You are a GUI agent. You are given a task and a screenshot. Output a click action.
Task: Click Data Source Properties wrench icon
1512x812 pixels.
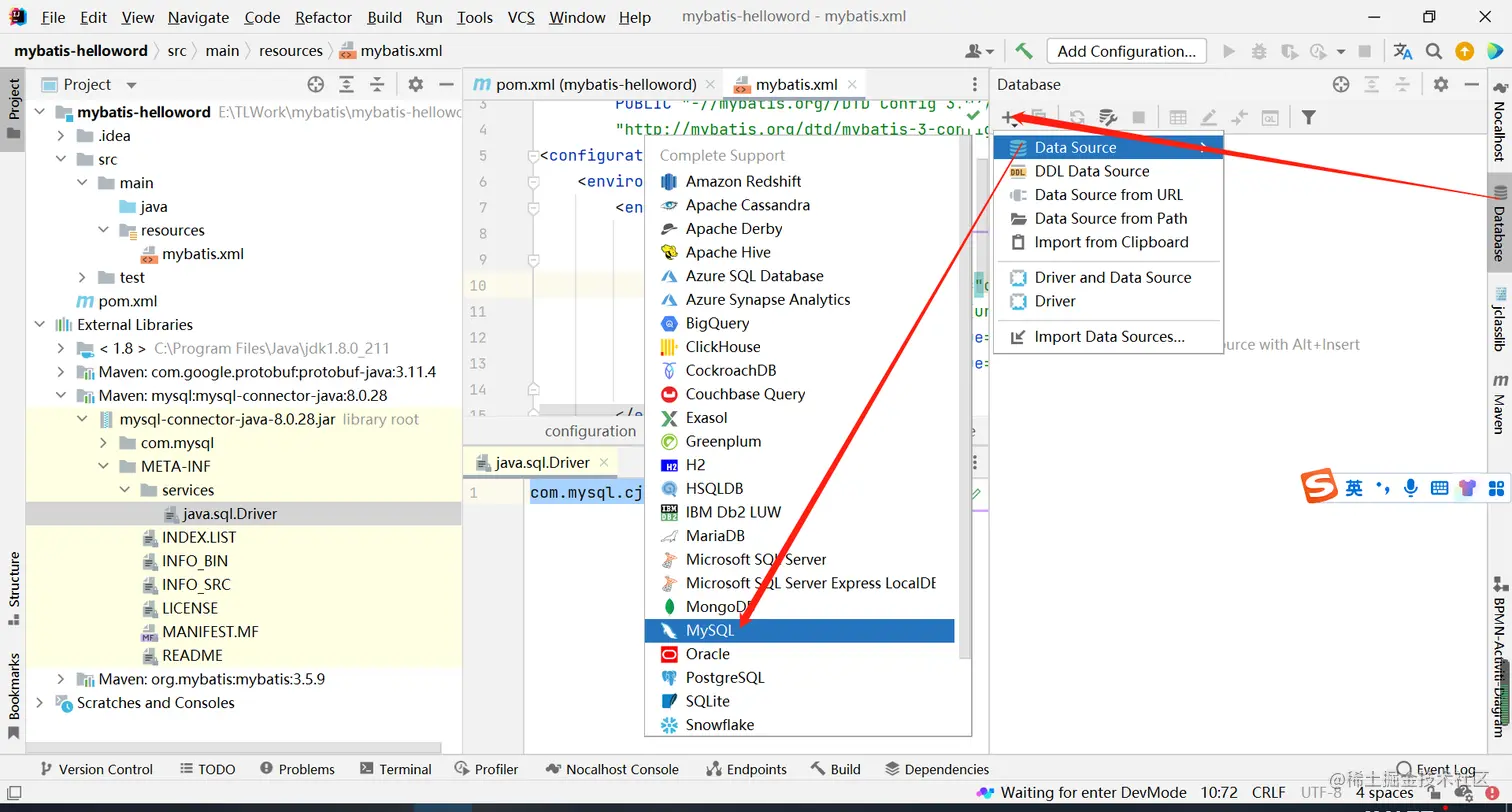1108,118
